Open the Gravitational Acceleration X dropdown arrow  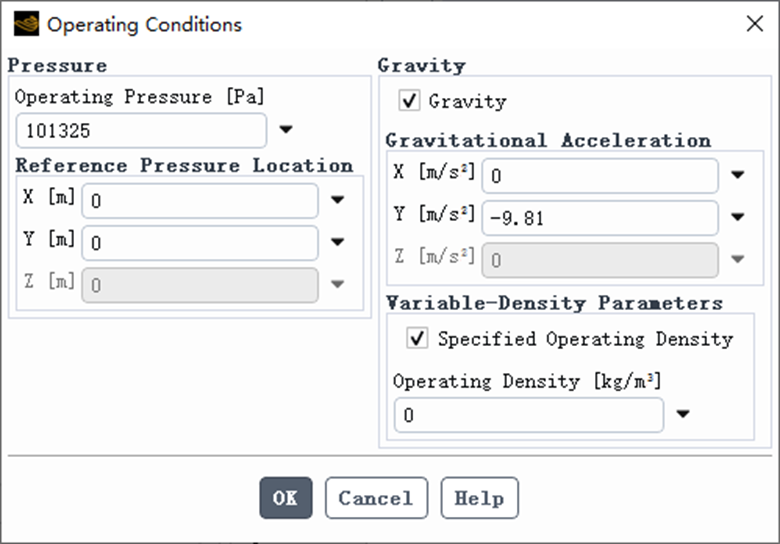737,175
